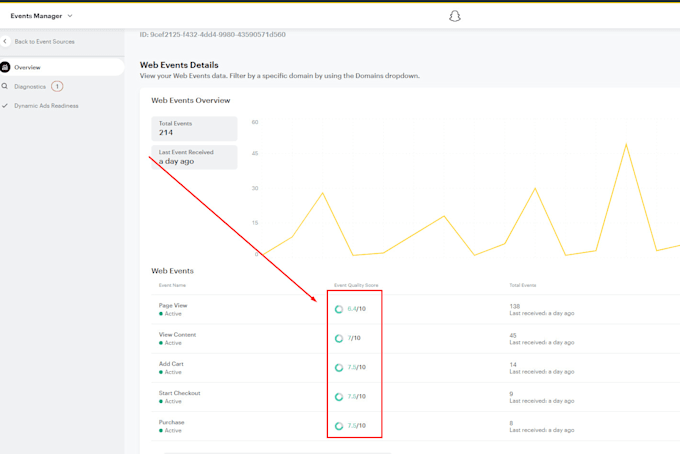Click the 138 total events value
The height and width of the screenshot is (454, 680).
514,306
